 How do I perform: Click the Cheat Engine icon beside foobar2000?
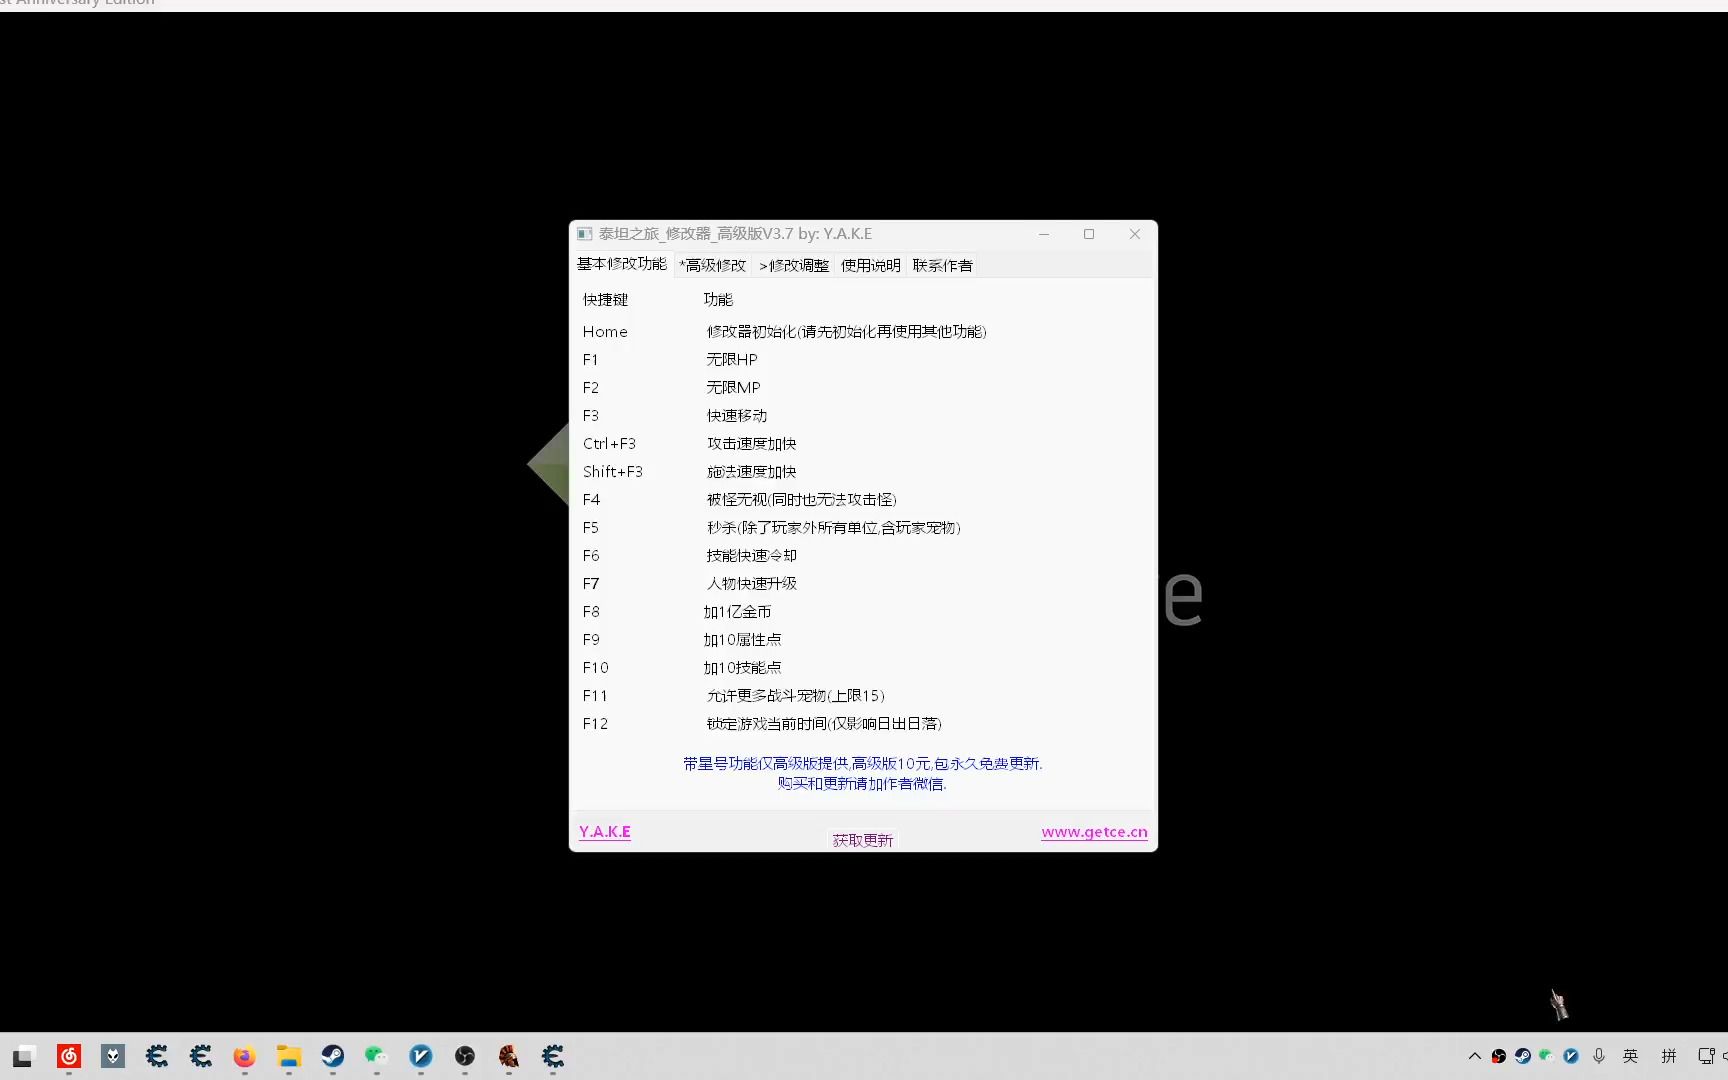pyautogui.click(x=157, y=1056)
